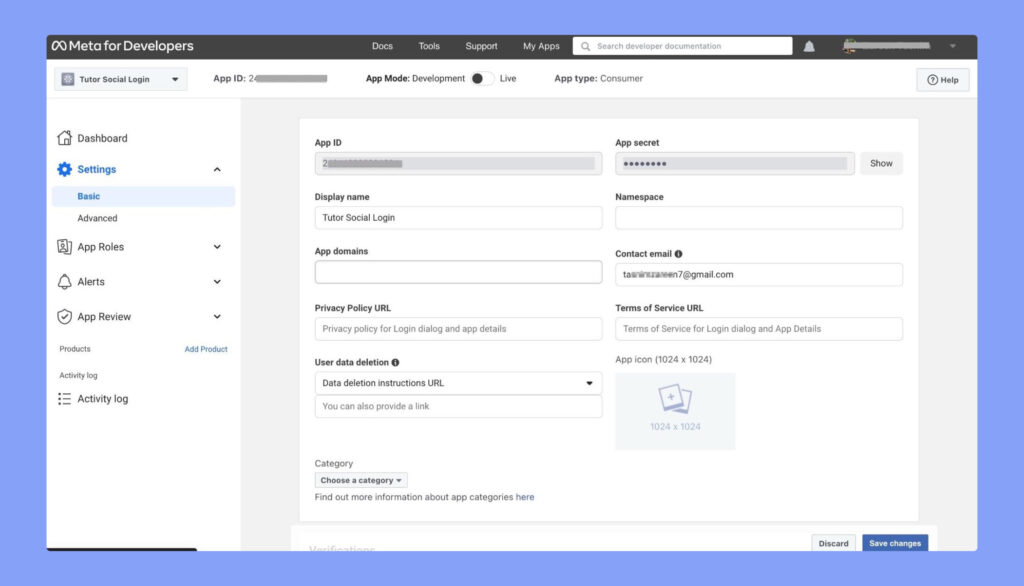
Task: Click the notifications bell in the top bar
Action: click(x=808, y=45)
